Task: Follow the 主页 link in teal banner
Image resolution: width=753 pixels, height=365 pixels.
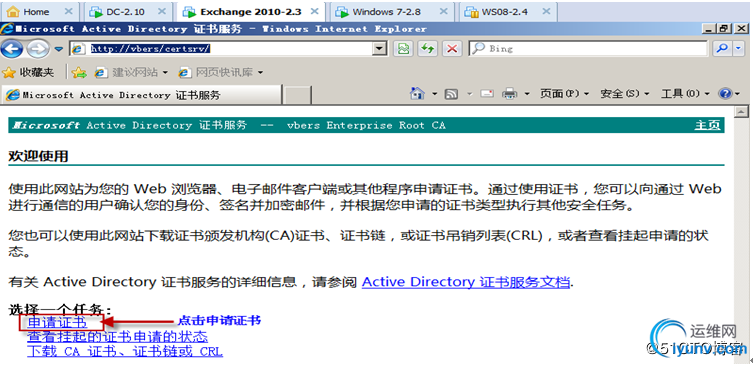Action: coord(707,126)
